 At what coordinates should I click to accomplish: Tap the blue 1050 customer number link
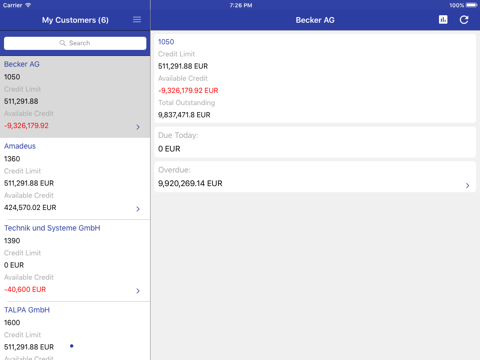(166, 42)
